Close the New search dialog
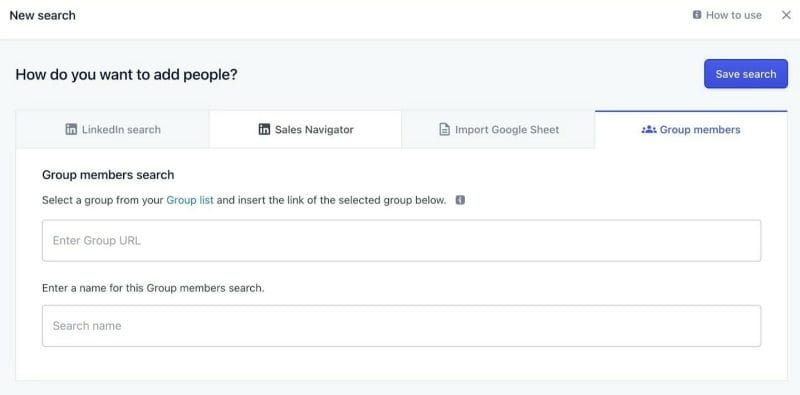 point(786,15)
